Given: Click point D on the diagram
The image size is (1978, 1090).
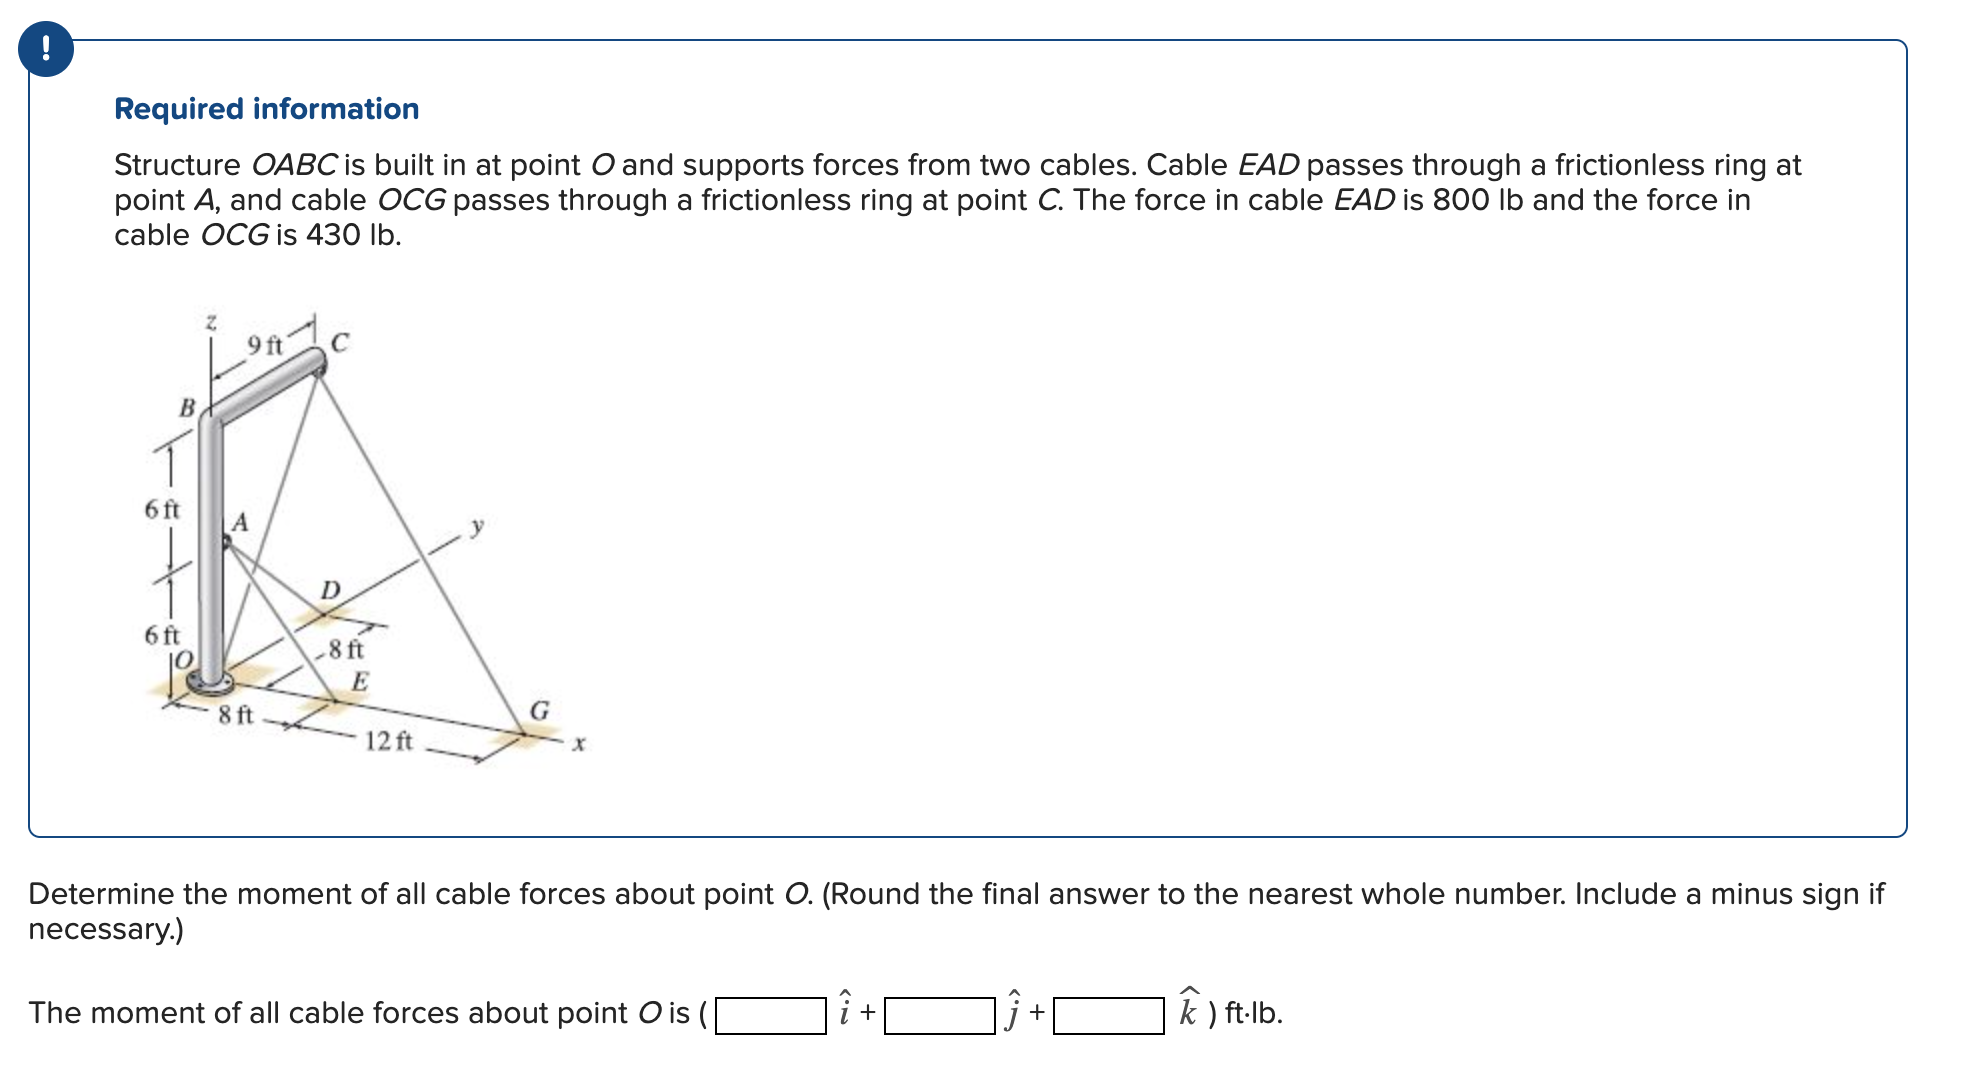Looking at the screenshot, I should point(329,590).
